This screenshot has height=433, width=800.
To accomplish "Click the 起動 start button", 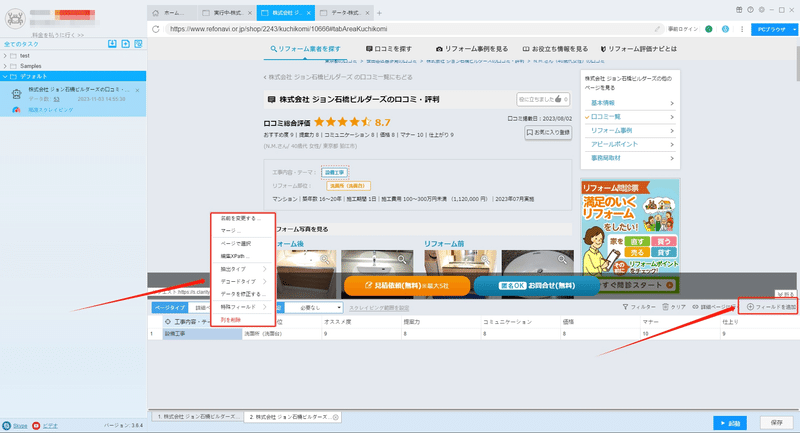I will click(730, 423).
